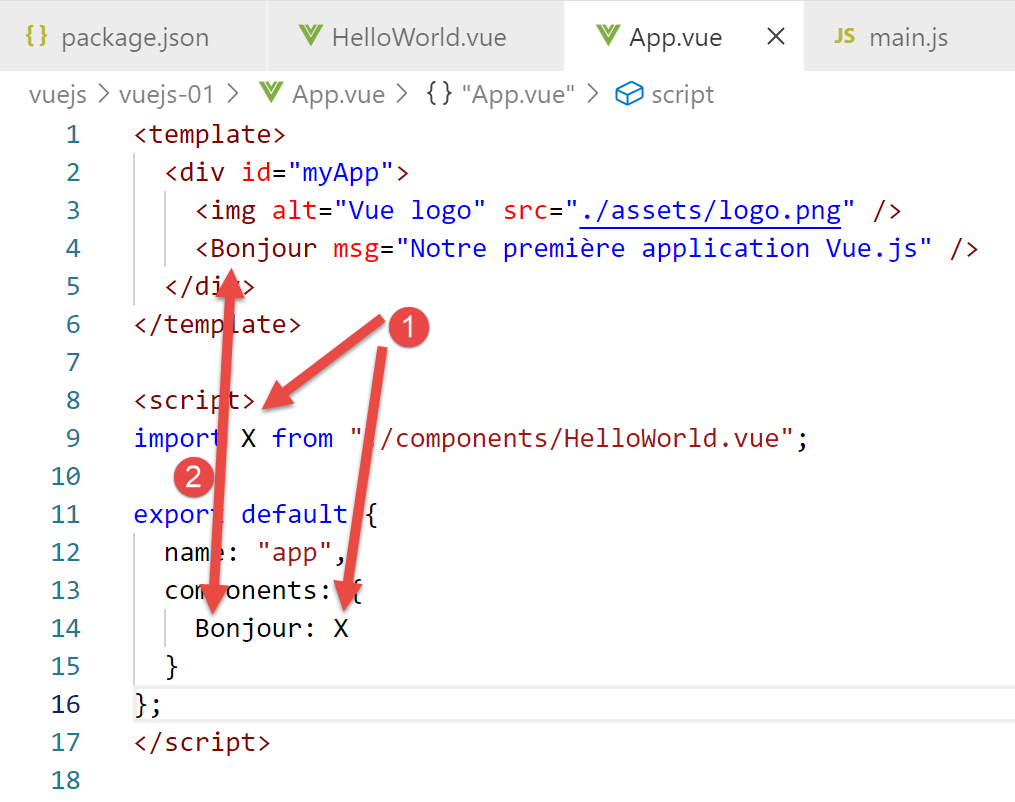Close the App.vue editor tab
This screenshot has height=802, width=1015.
[x=775, y=37]
